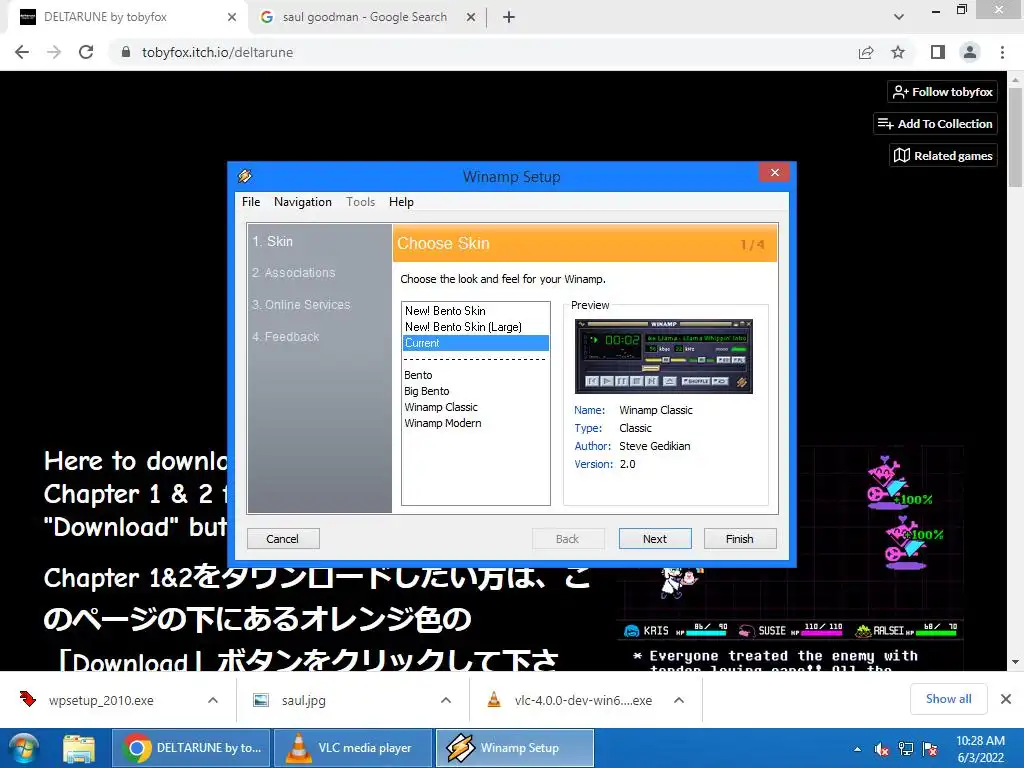Open the Chrome profile avatar
Screen dimensions: 1024x768
click(970, 52)
